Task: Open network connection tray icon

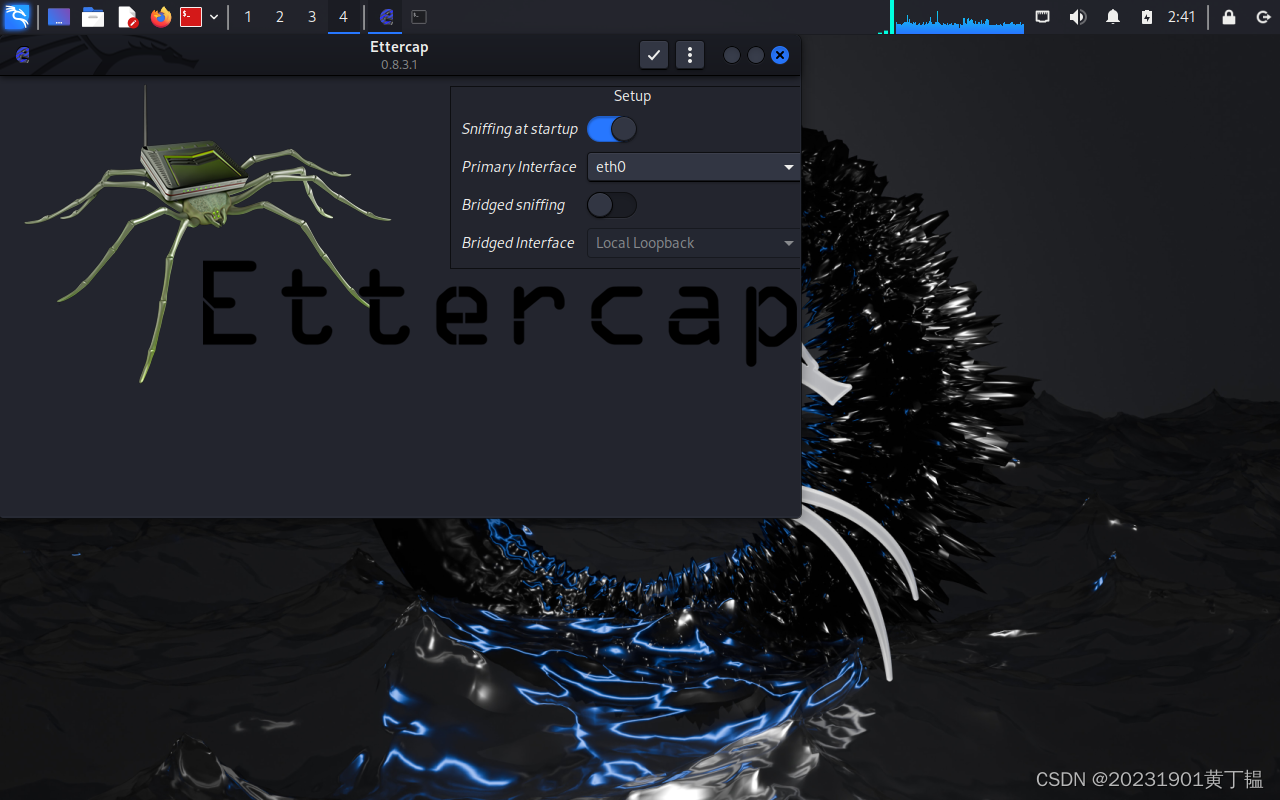Action: pos(1043,17)
